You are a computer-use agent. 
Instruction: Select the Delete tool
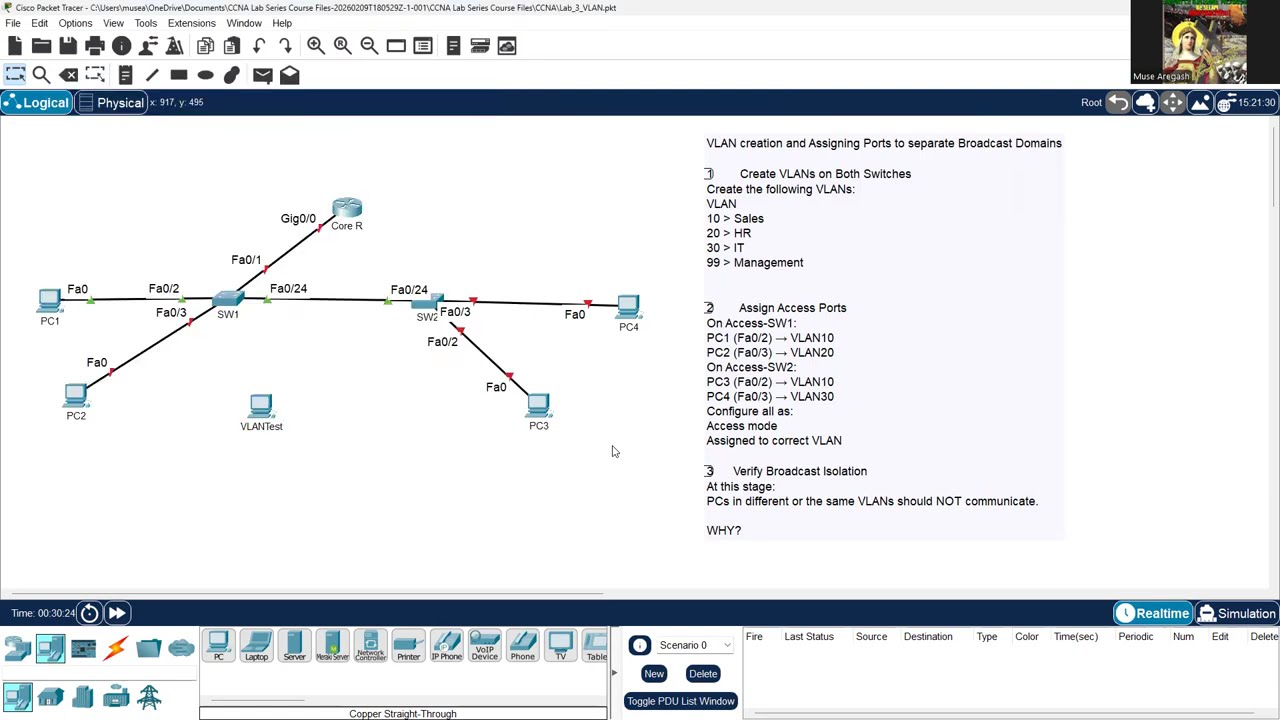pyautogui.click(x=69, y=75)
